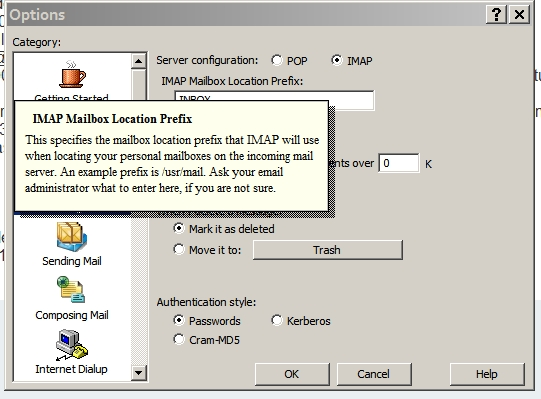Open Help for the Options dialog

point(487,374)
